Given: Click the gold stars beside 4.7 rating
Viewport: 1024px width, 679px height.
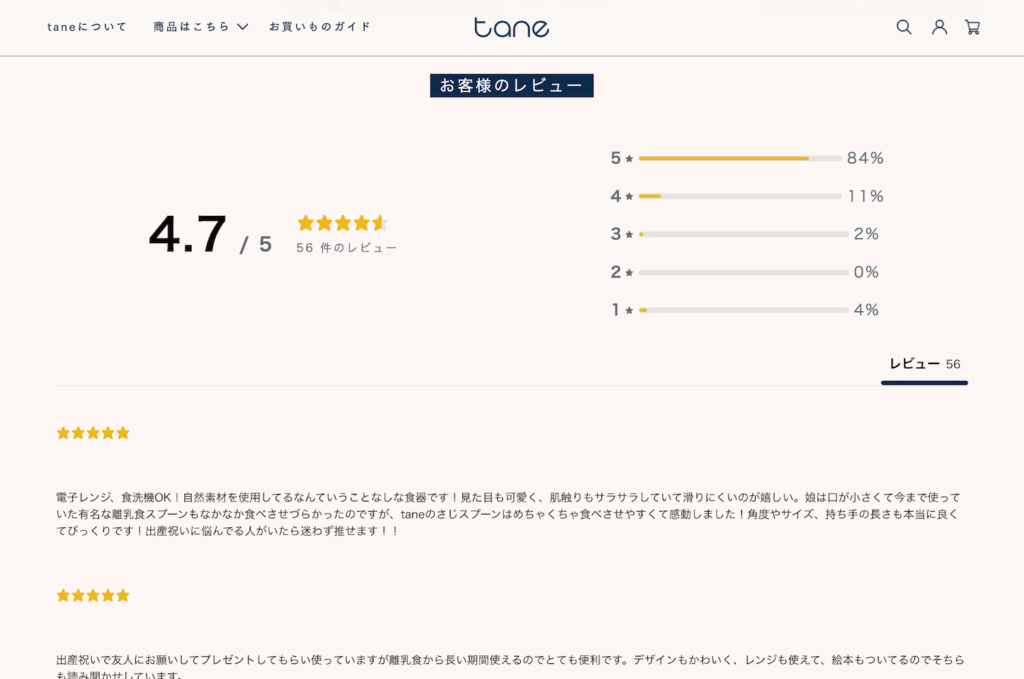Looking at the screenshot, I should pyautogui.click(x=343, y=223).
